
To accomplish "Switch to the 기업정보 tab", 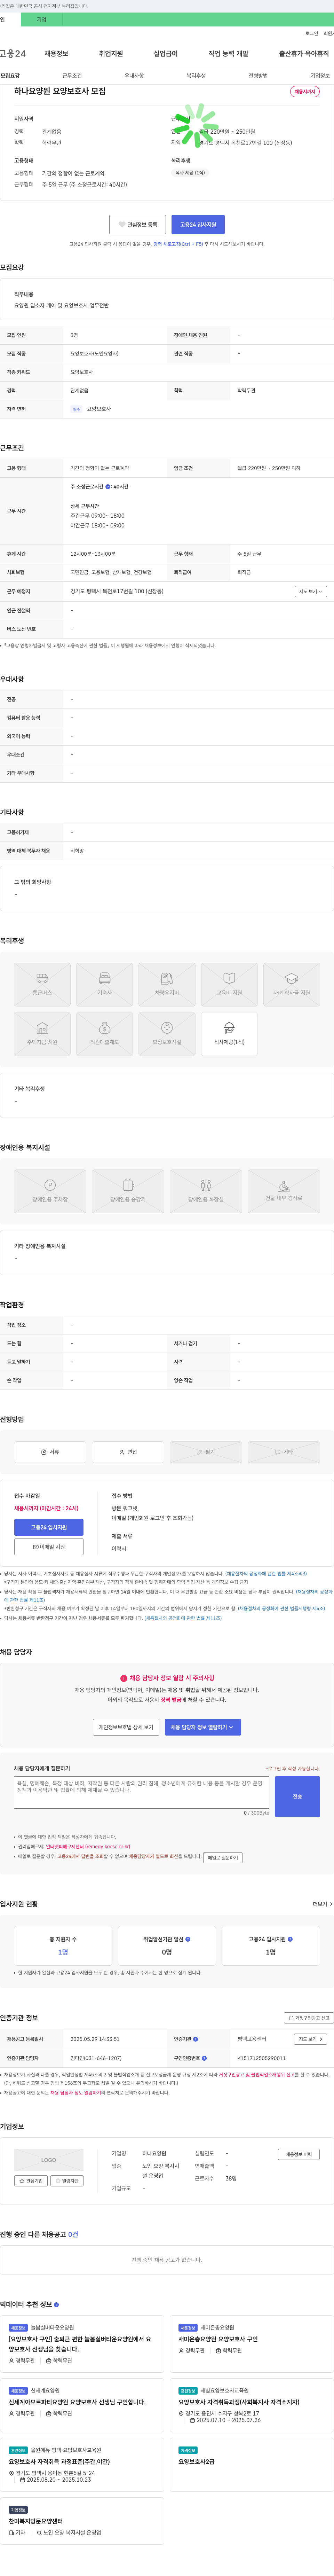I will 320,76.
